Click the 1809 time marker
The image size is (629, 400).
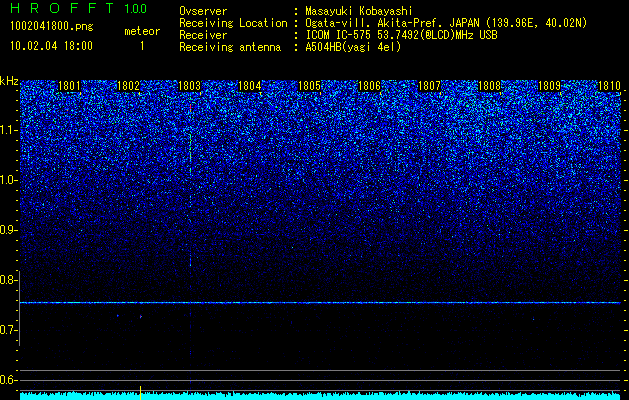coord(549,86)
